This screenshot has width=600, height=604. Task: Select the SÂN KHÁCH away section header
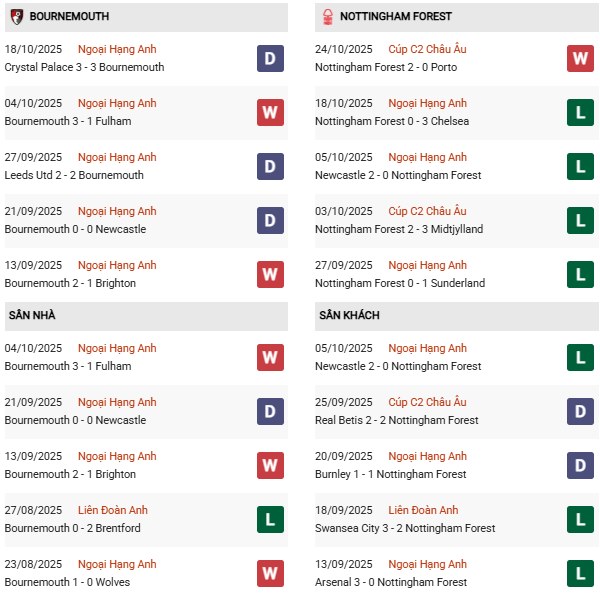(352, 316)
